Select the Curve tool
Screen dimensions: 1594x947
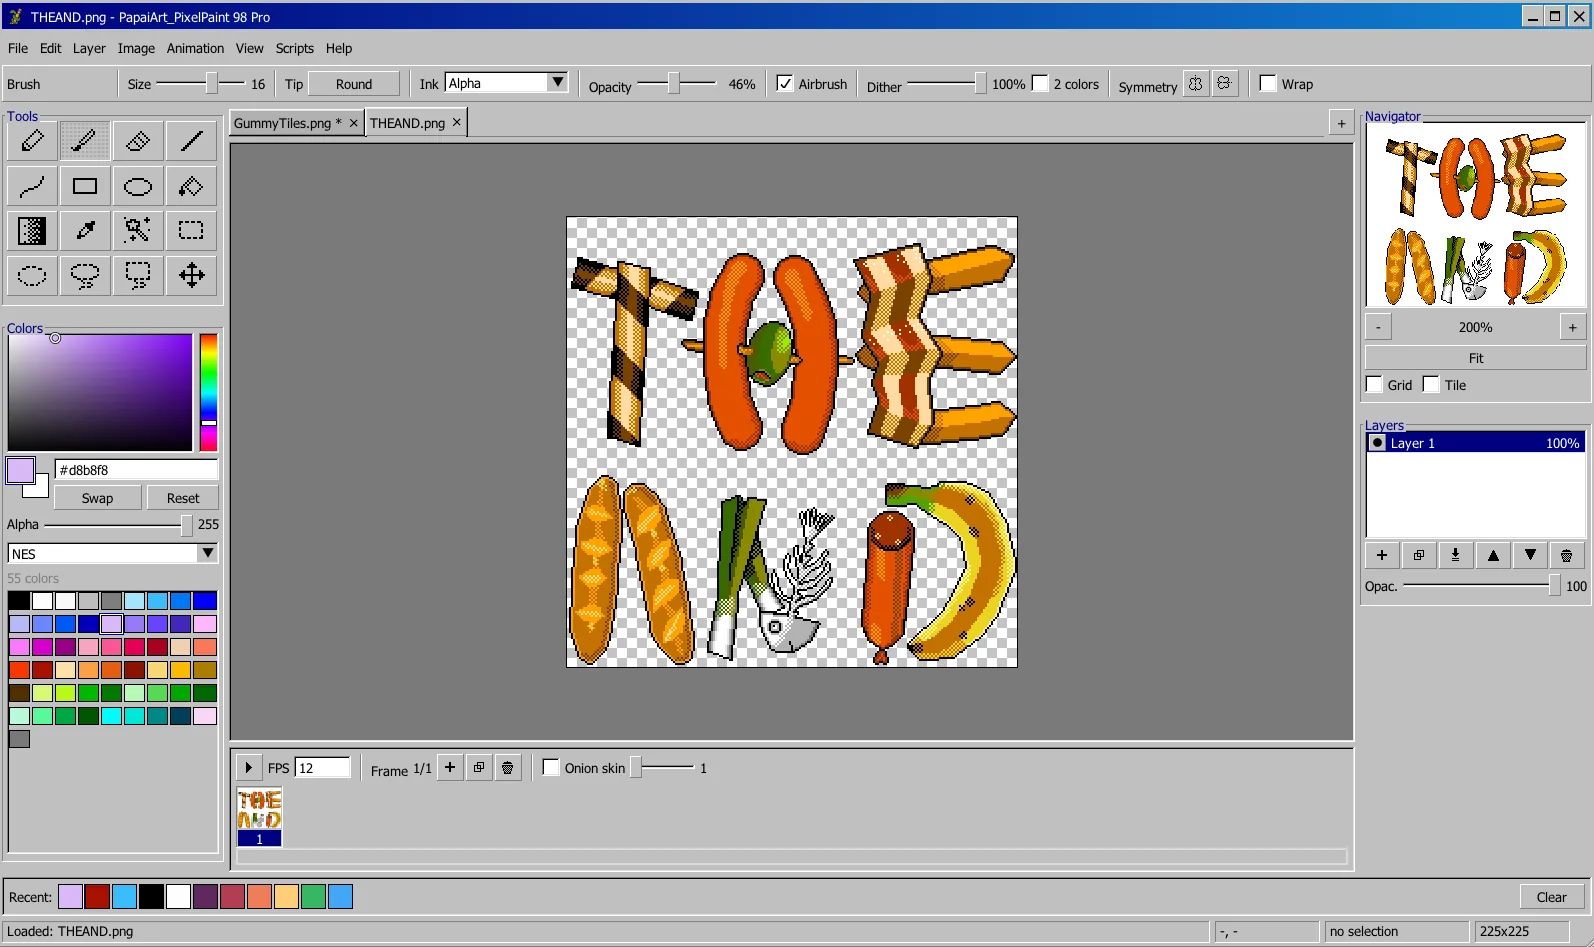click(32, 186)
